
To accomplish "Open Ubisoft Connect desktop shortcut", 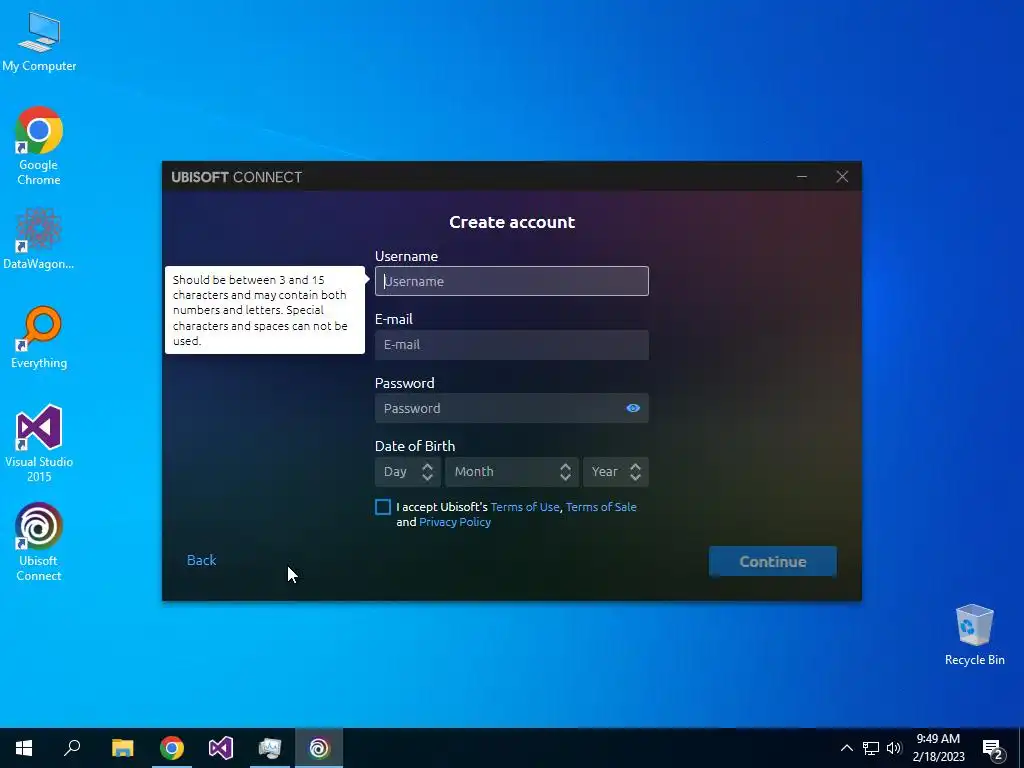I will pyautogui.click(x=39, y=541).
